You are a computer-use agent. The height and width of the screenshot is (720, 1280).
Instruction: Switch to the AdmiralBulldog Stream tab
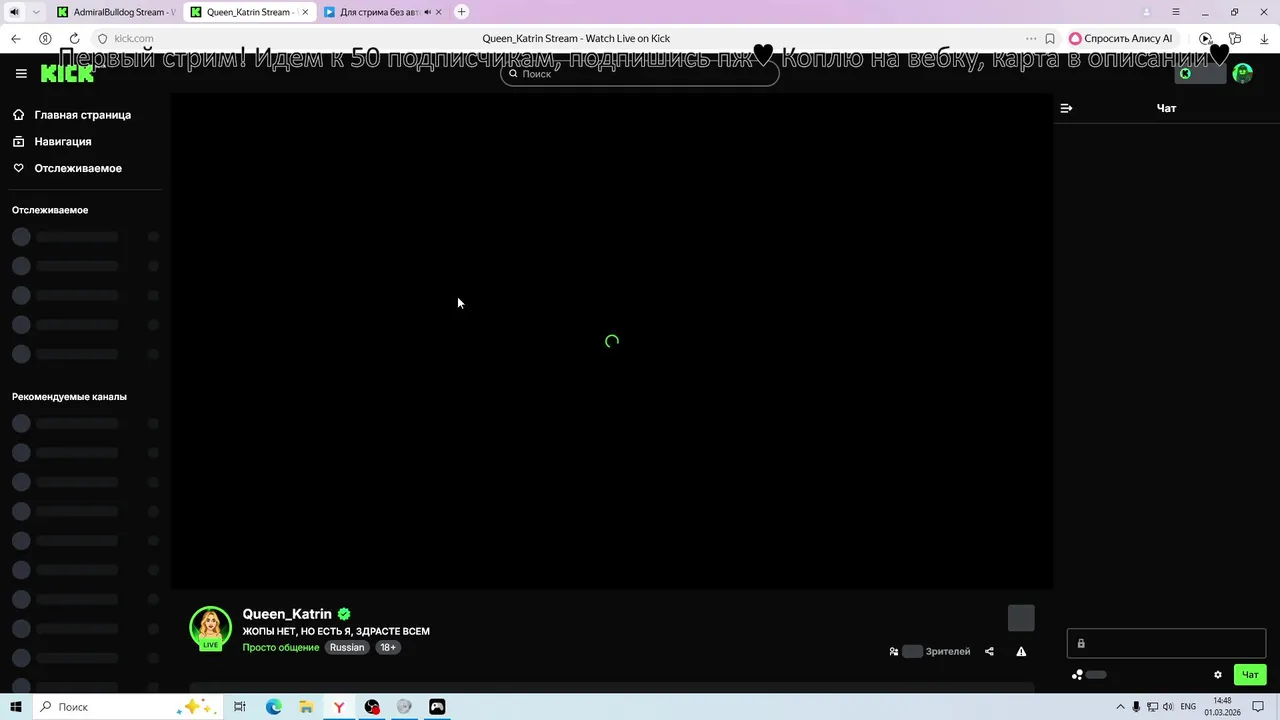[115, 12]
